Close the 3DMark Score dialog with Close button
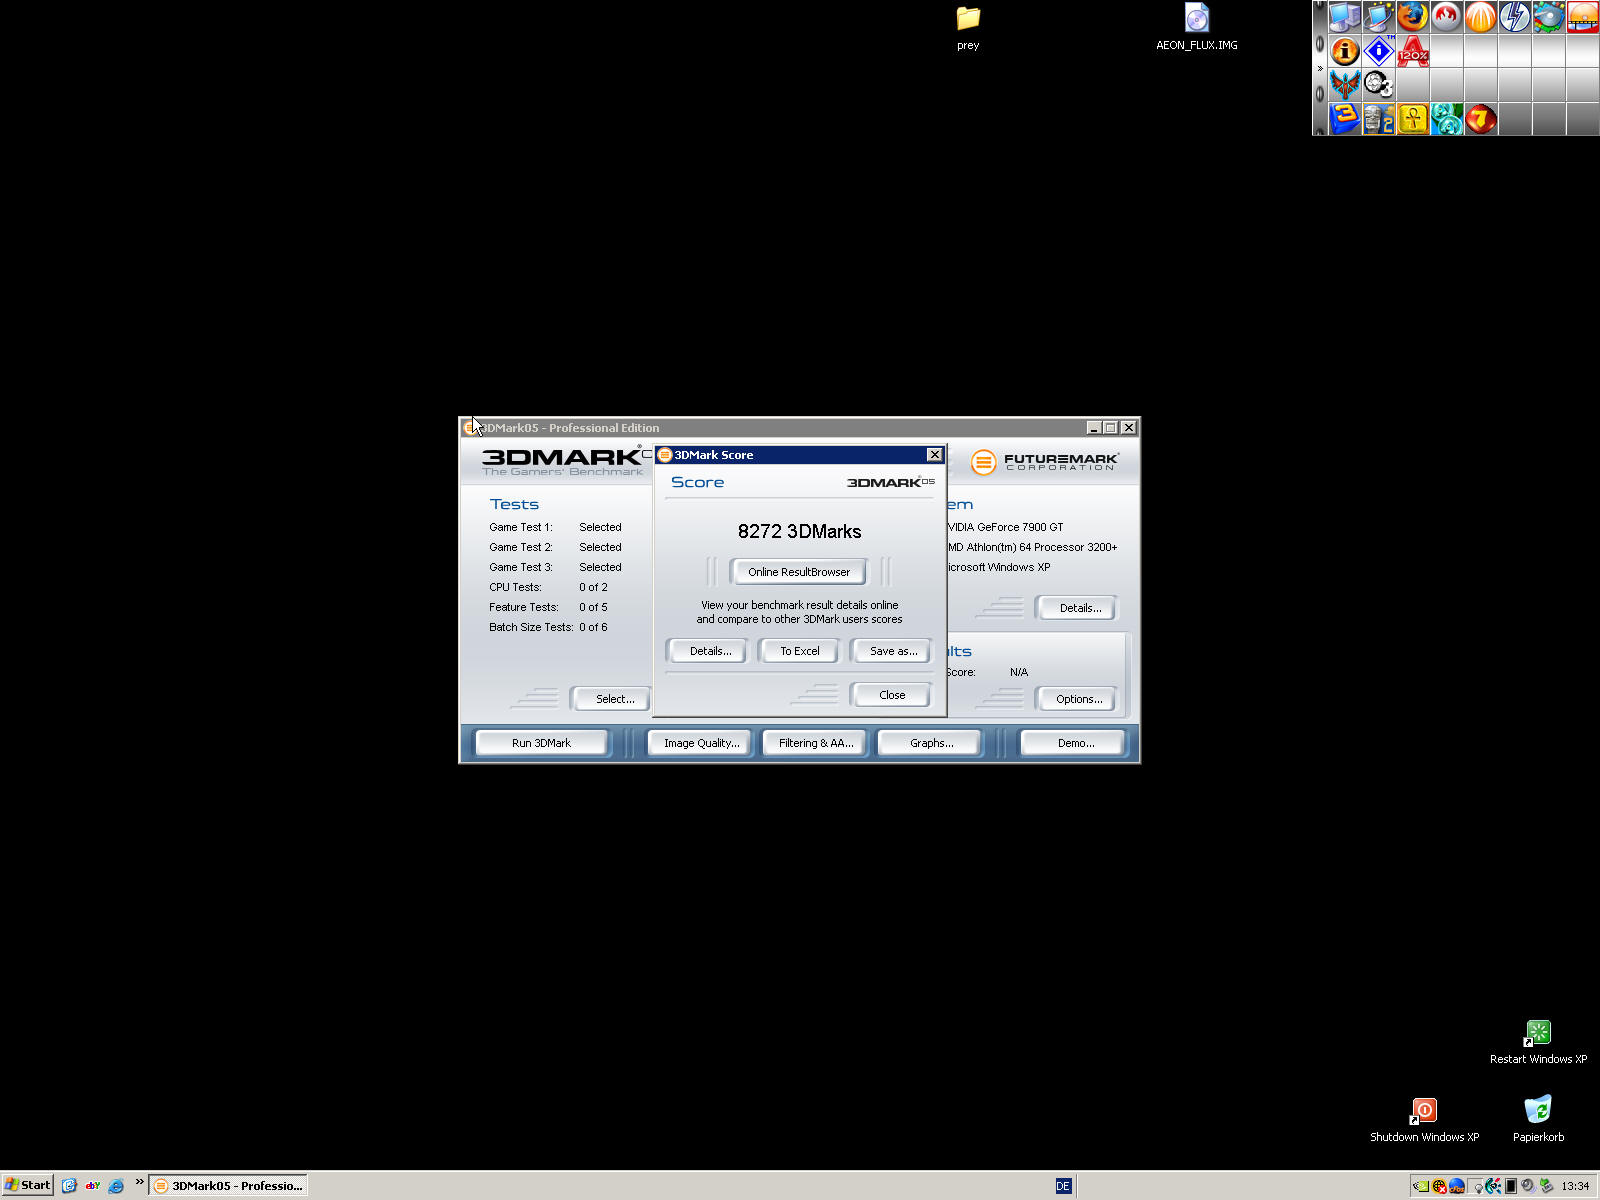1600x1200 pixels. [x=892, y=695]
